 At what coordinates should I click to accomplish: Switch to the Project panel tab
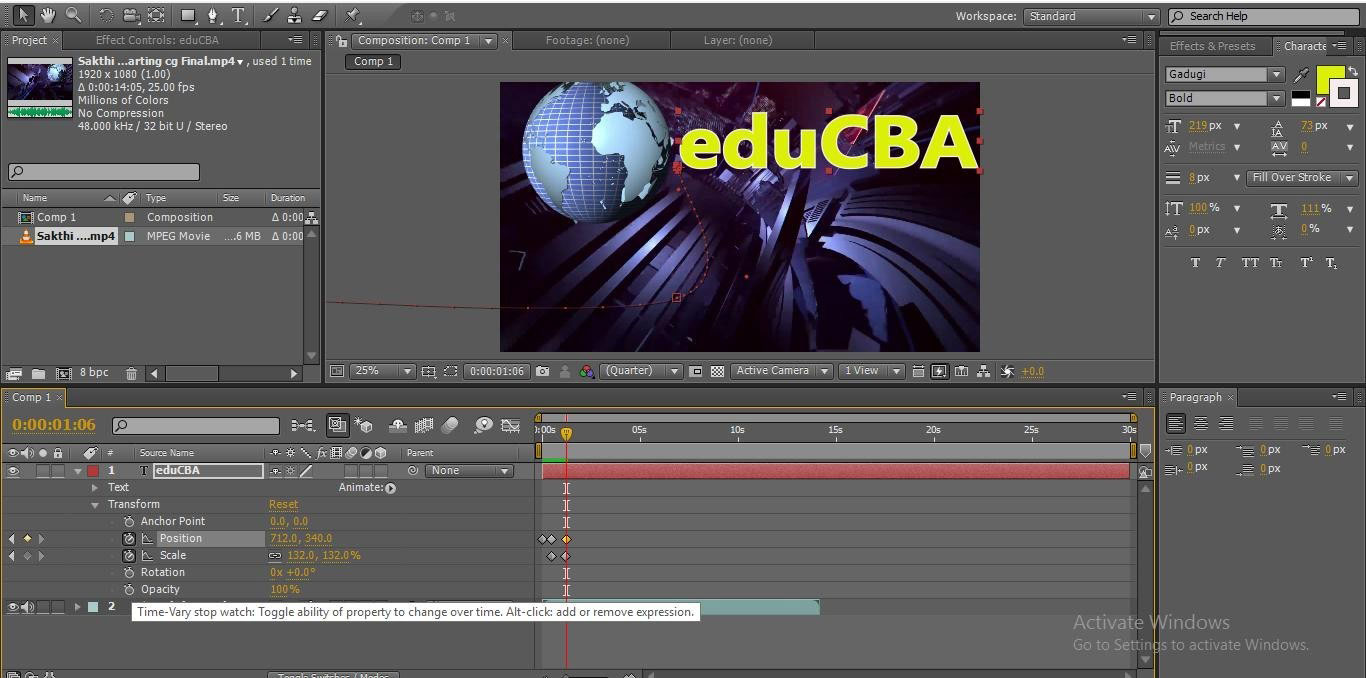[x=29, y=40]
